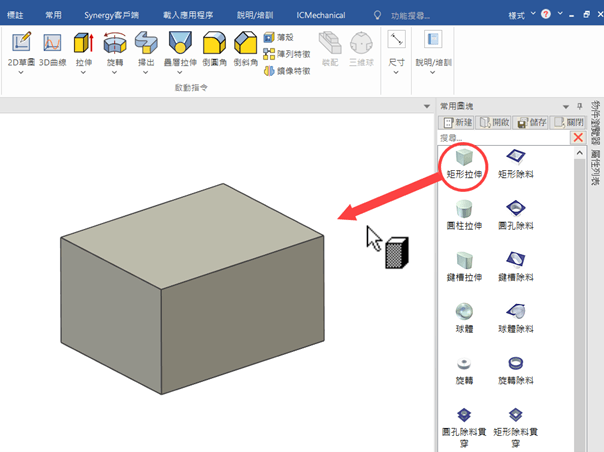Activate the 拉伸 extrude tool
The image size is (604, 452).
pos(84,48)
